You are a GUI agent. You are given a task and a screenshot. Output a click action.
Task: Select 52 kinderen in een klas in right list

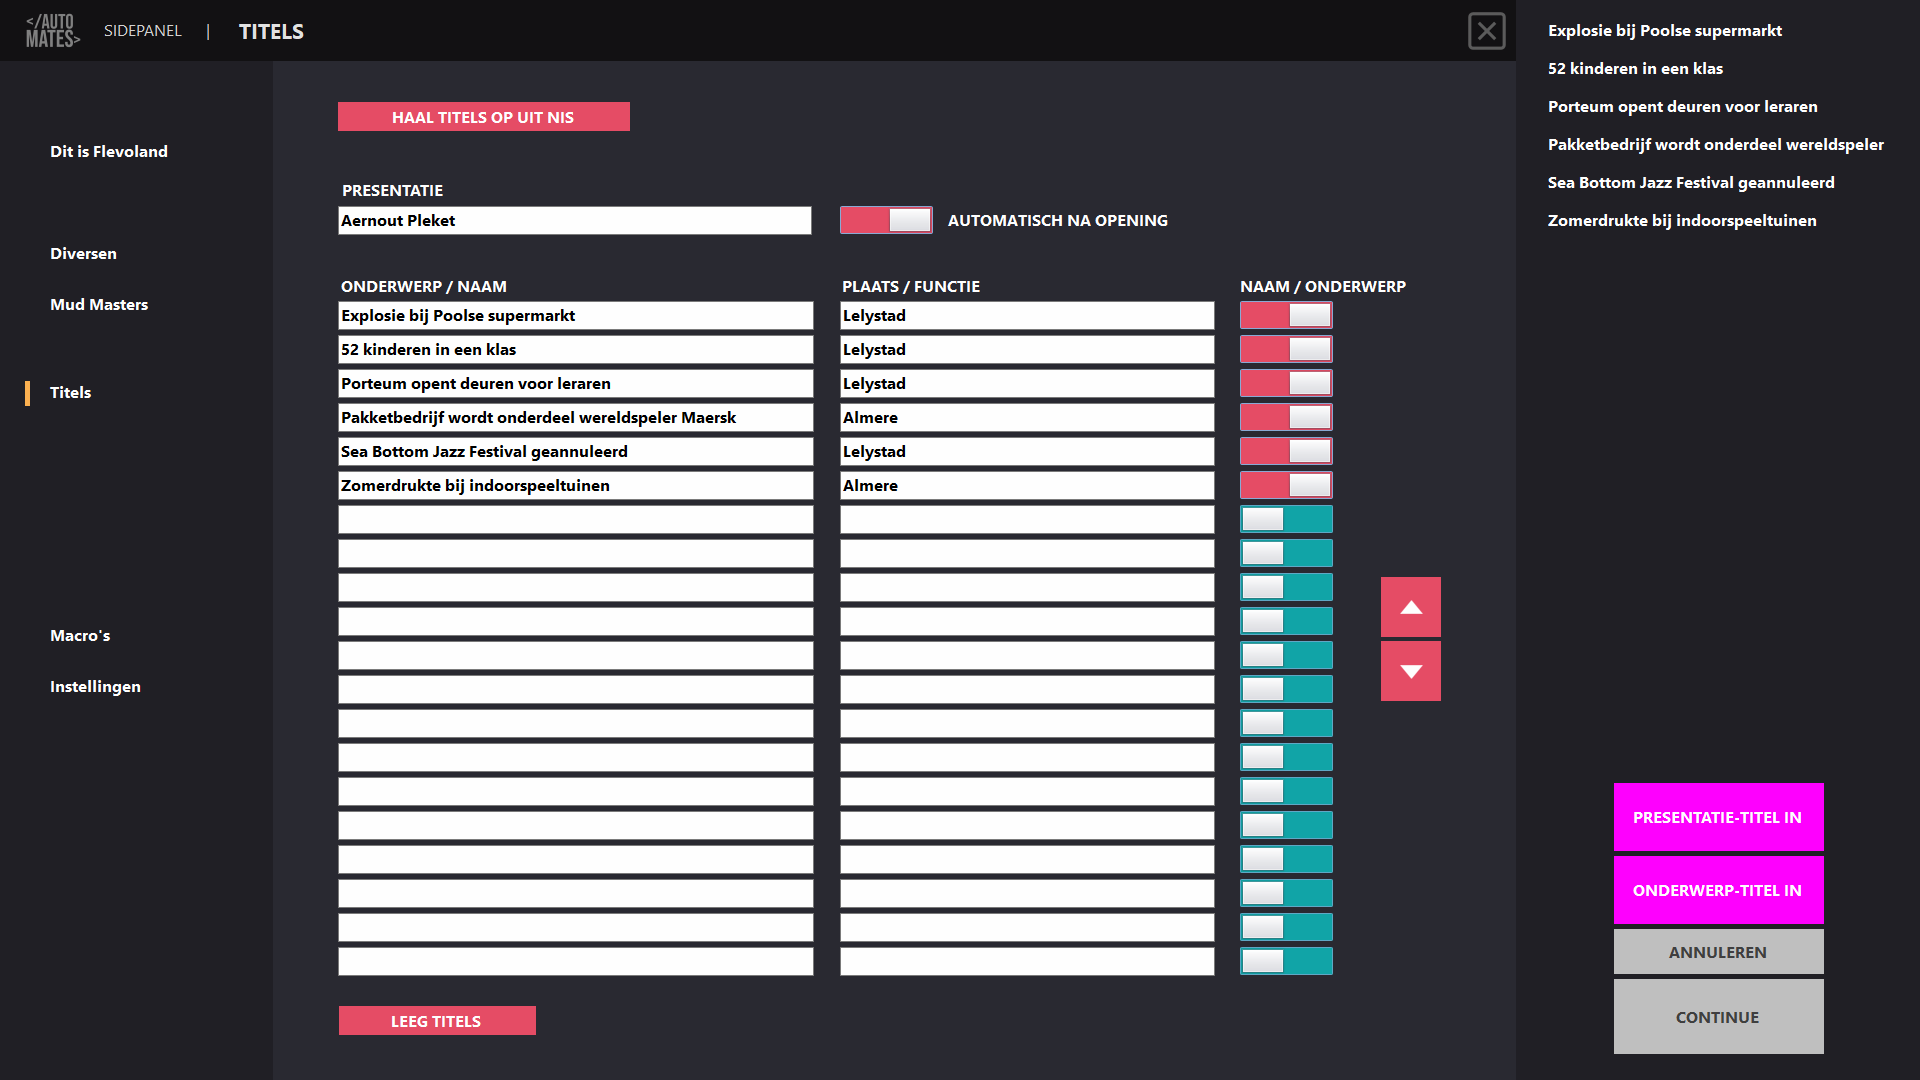(1635, 68)
